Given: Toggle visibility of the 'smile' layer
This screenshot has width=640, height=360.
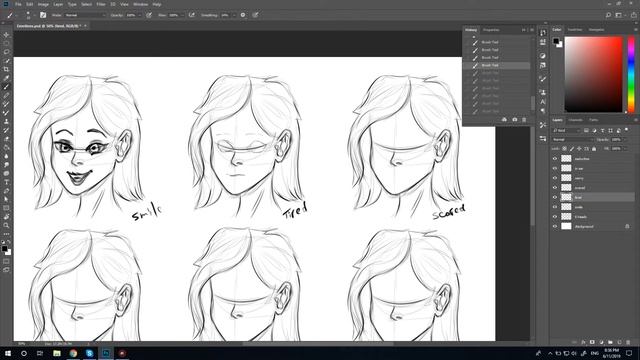Looking at the screenshot, I should coord(555,207).
